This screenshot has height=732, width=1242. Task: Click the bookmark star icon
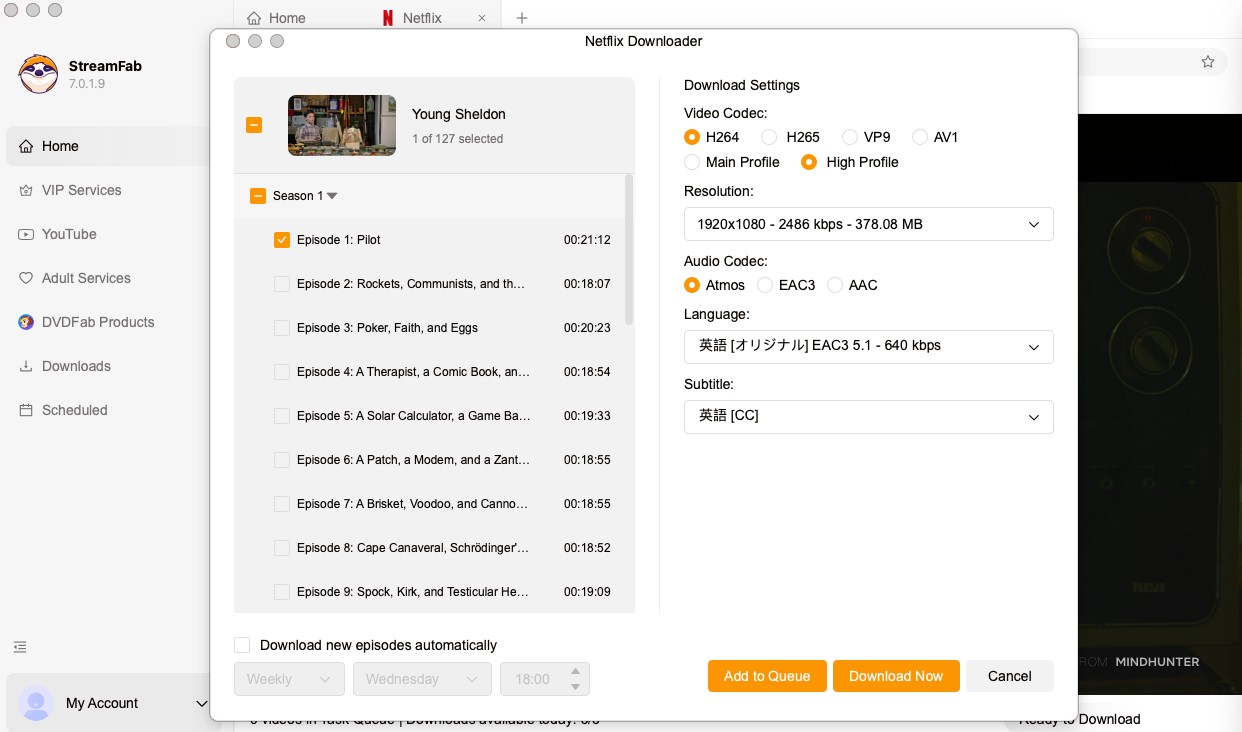[1208, 62]
